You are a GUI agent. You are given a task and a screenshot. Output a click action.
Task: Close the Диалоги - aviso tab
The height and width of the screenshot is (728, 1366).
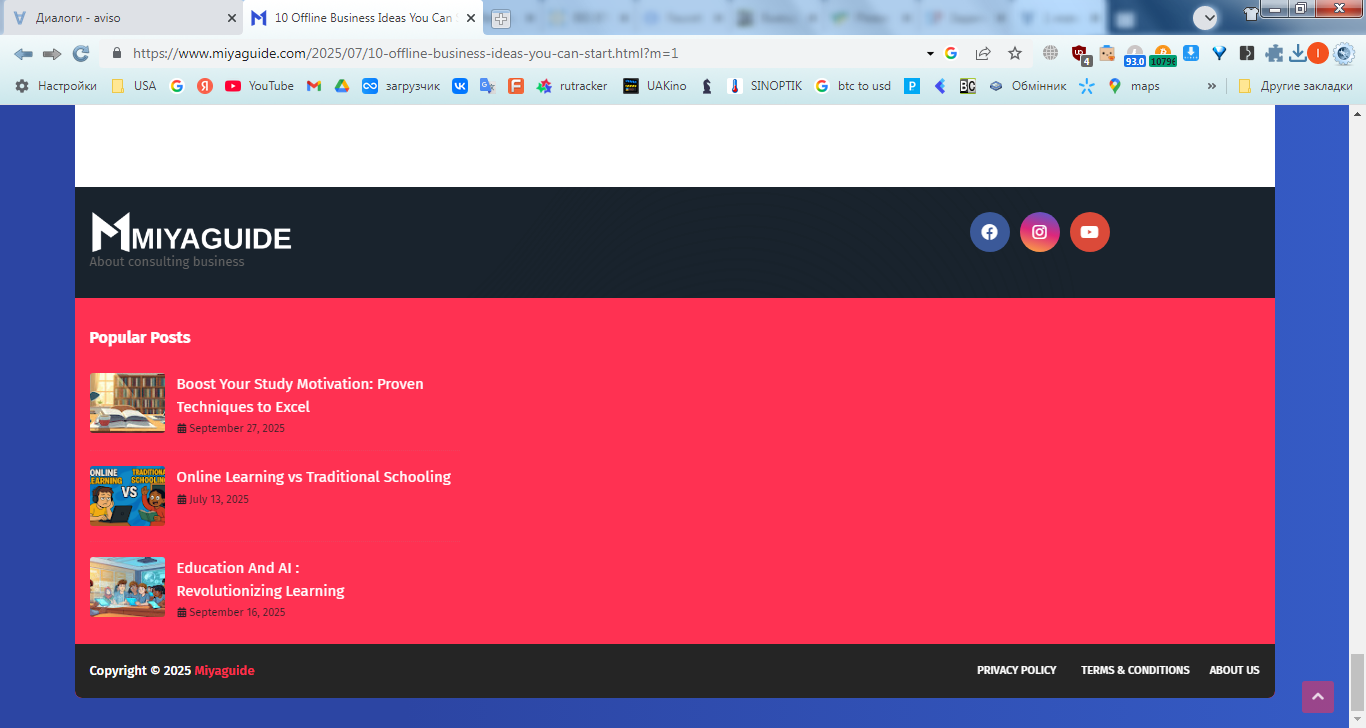pyautogui.click(x=232, y=18)
